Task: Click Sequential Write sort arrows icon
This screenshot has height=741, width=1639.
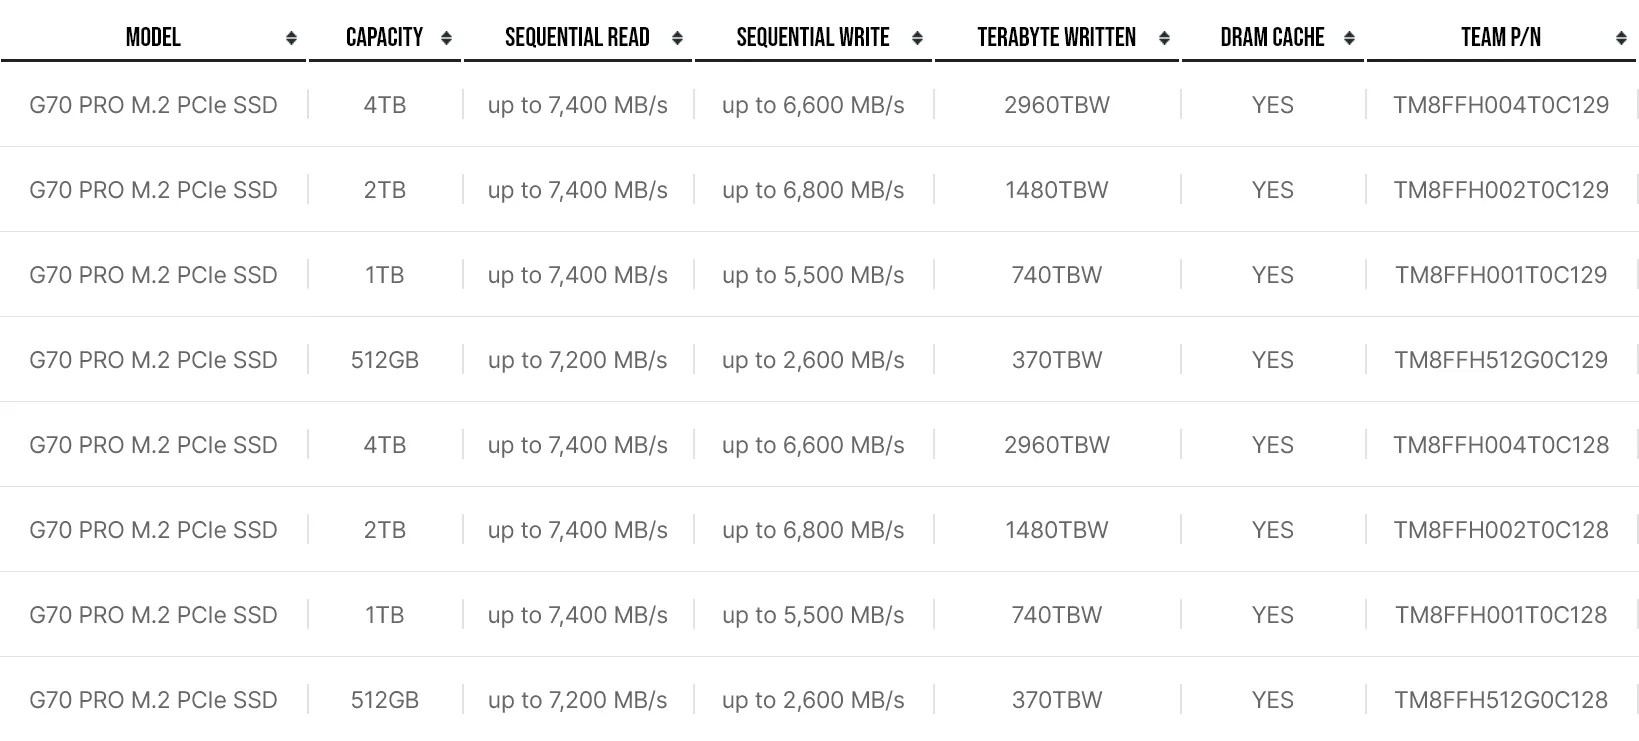Action: click(x=917, y=38)
